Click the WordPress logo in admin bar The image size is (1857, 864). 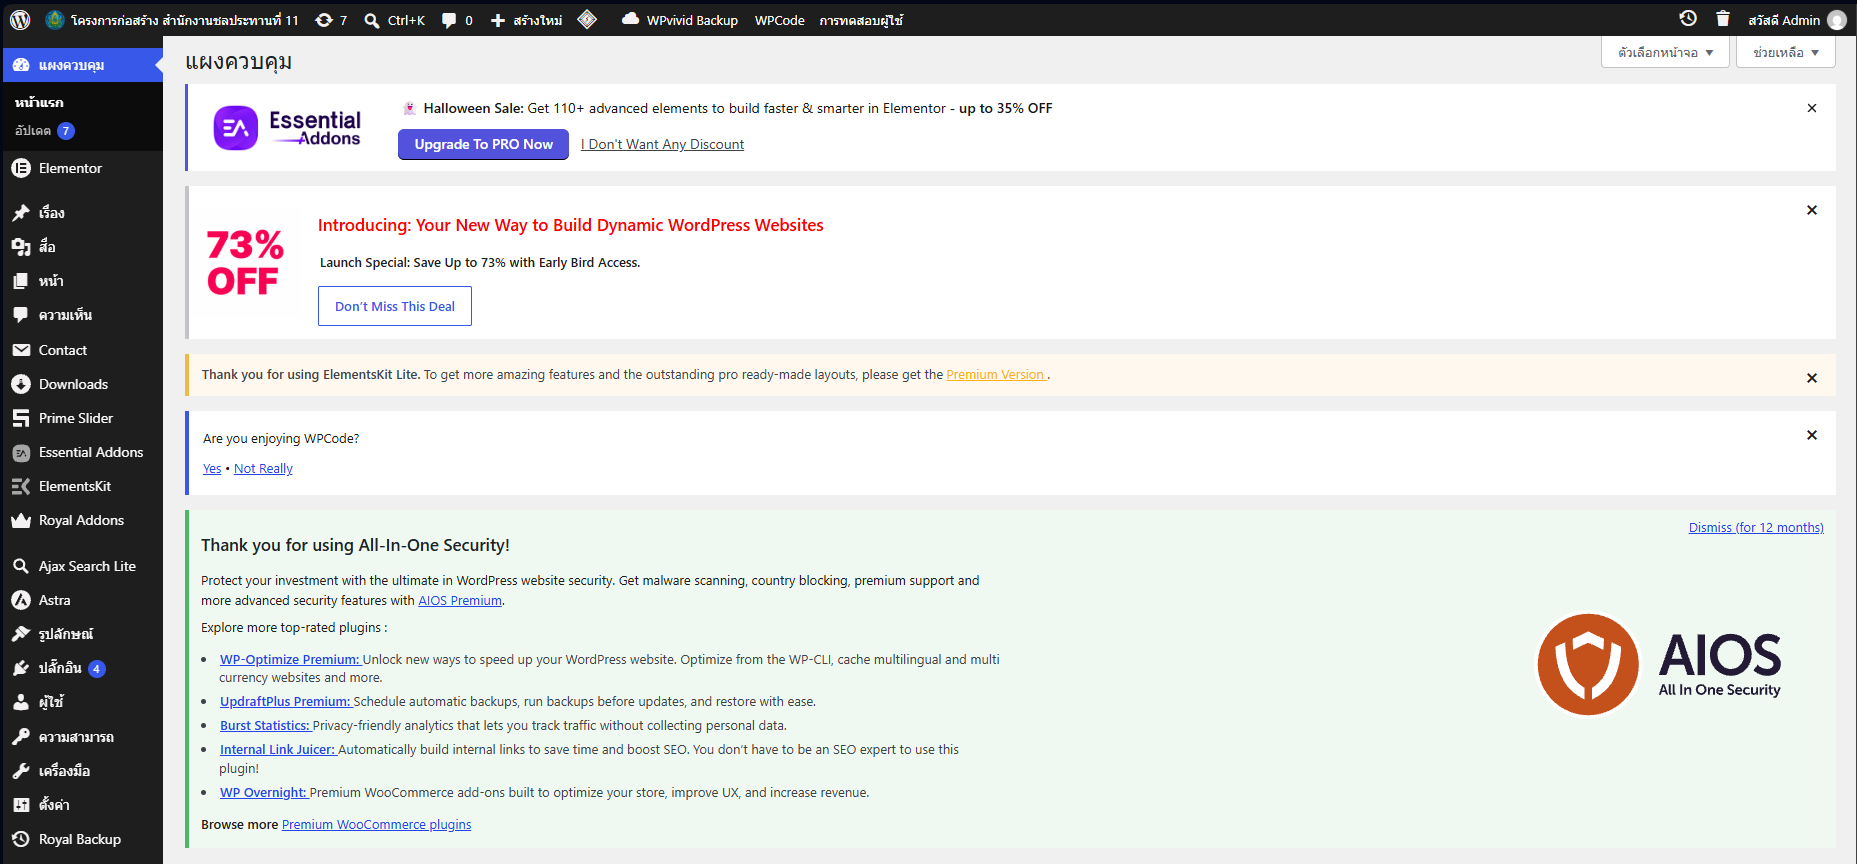[20, 20]
